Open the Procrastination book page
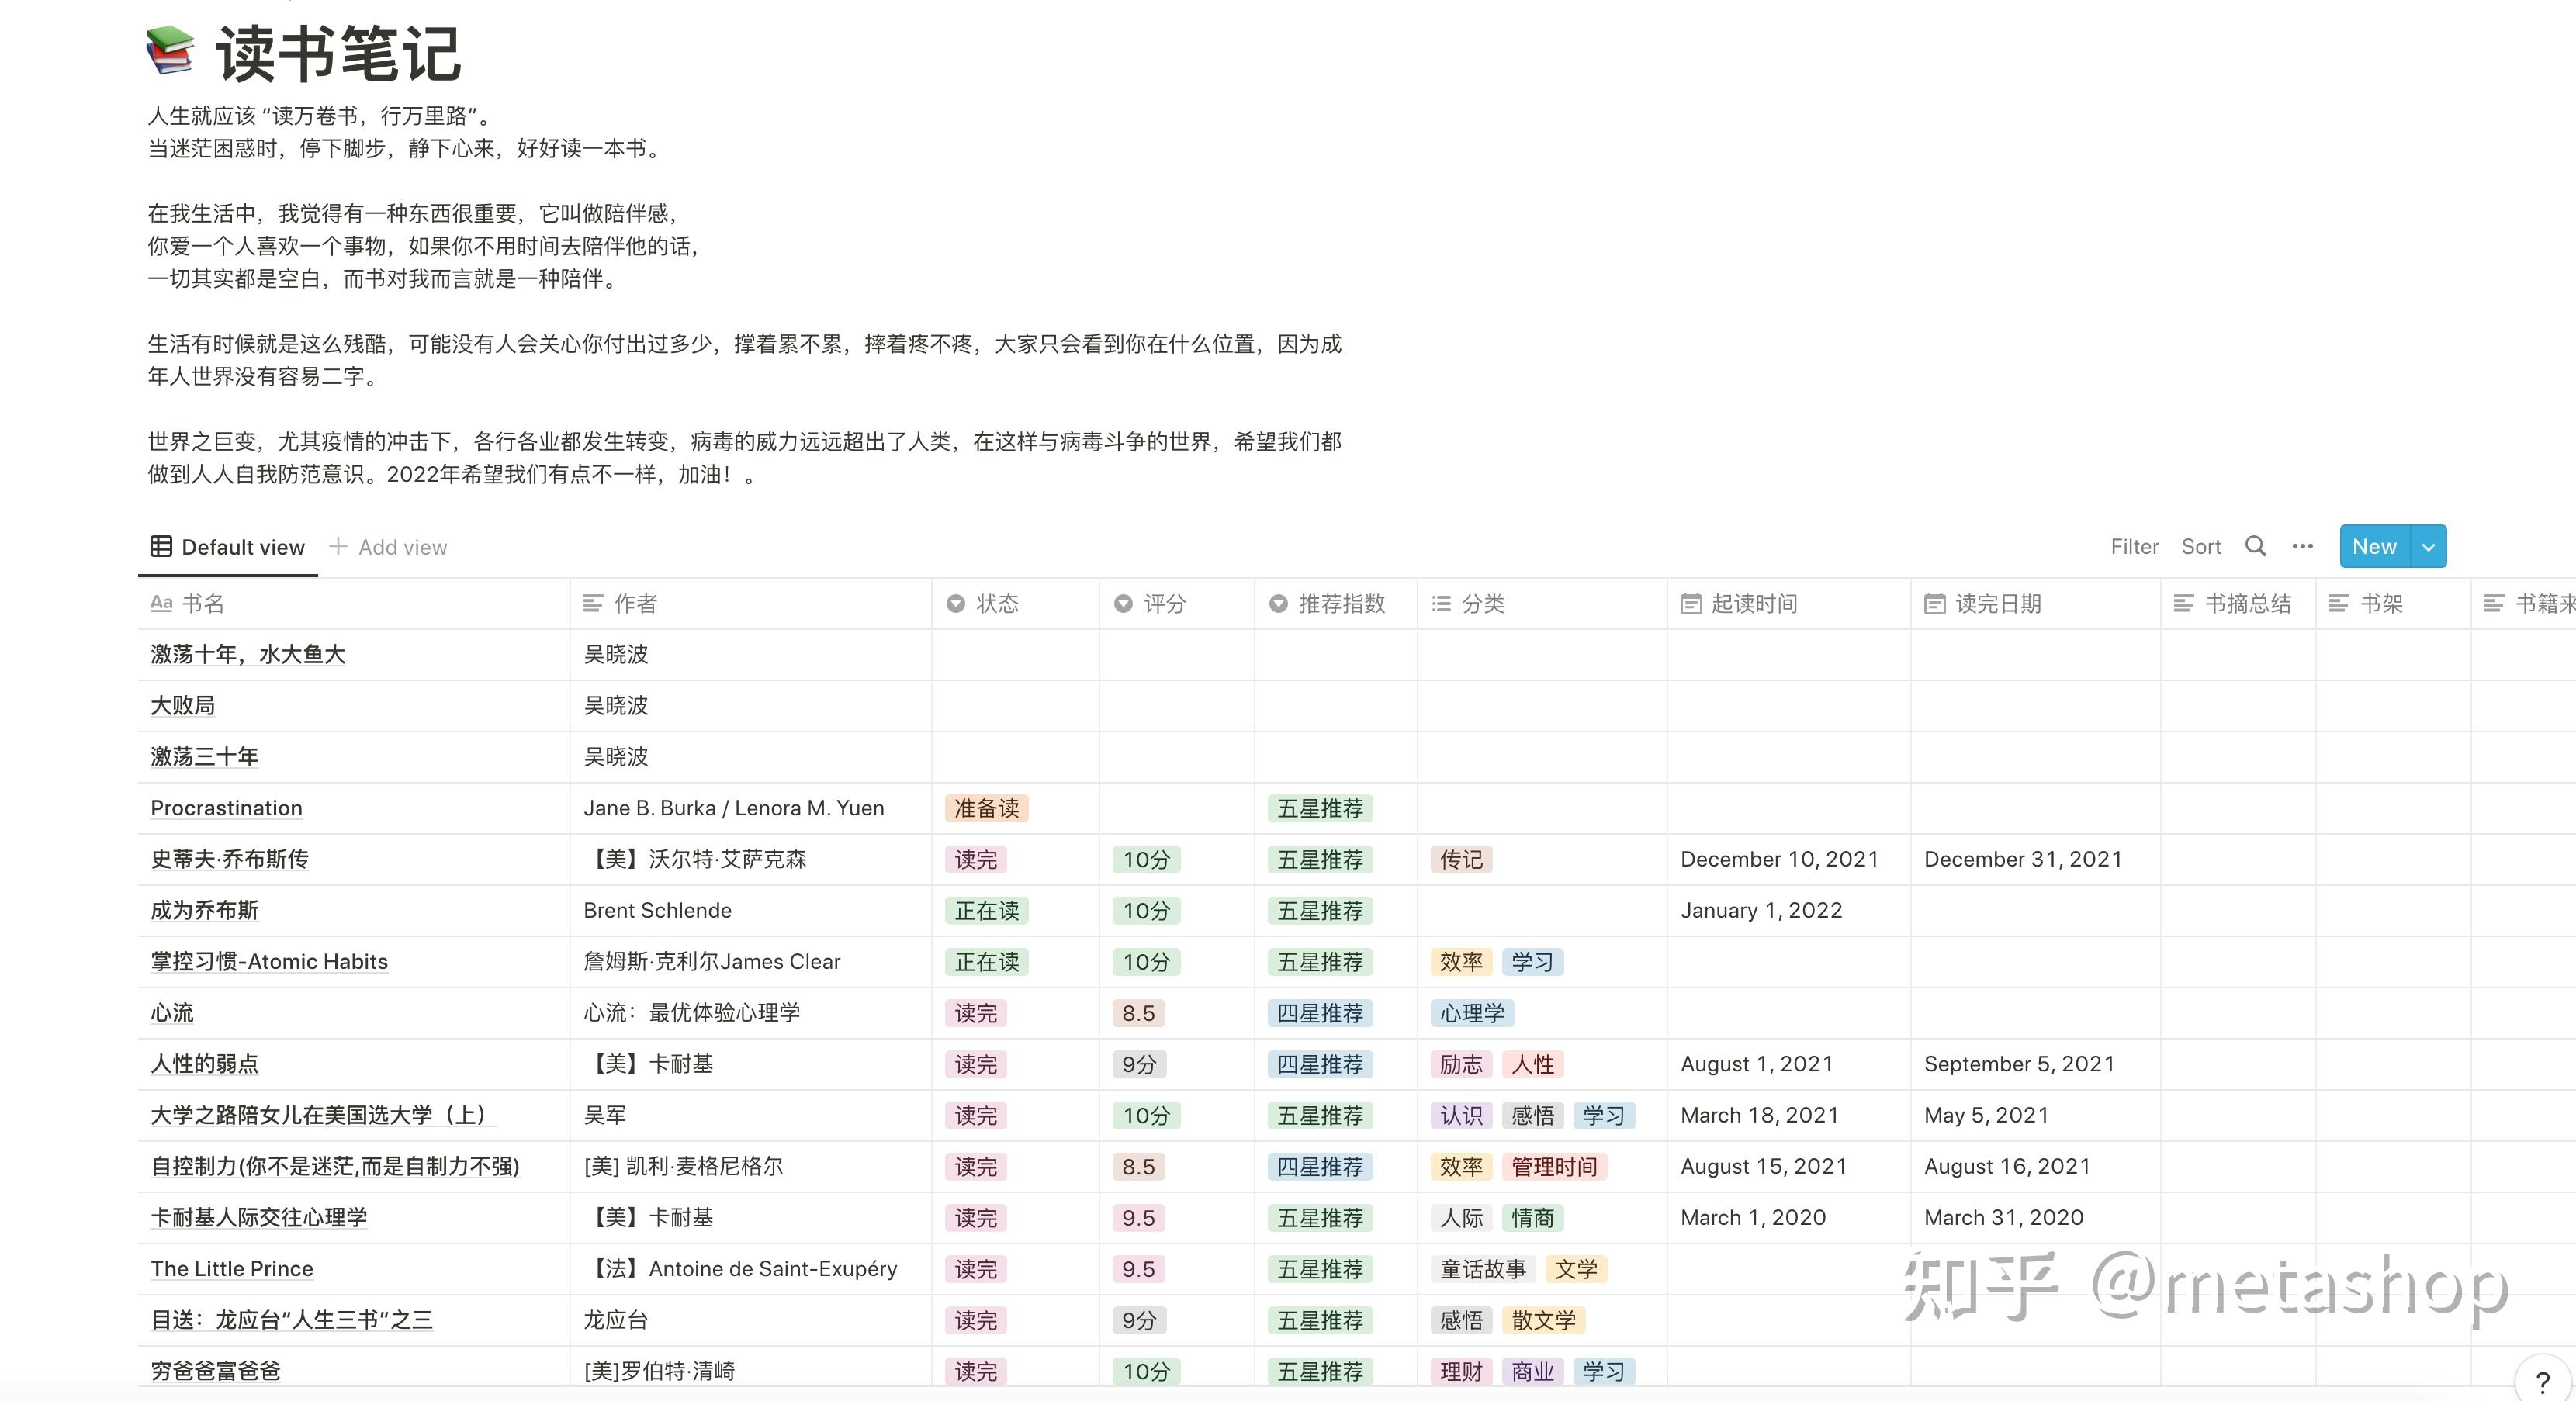 click(226, 808)
